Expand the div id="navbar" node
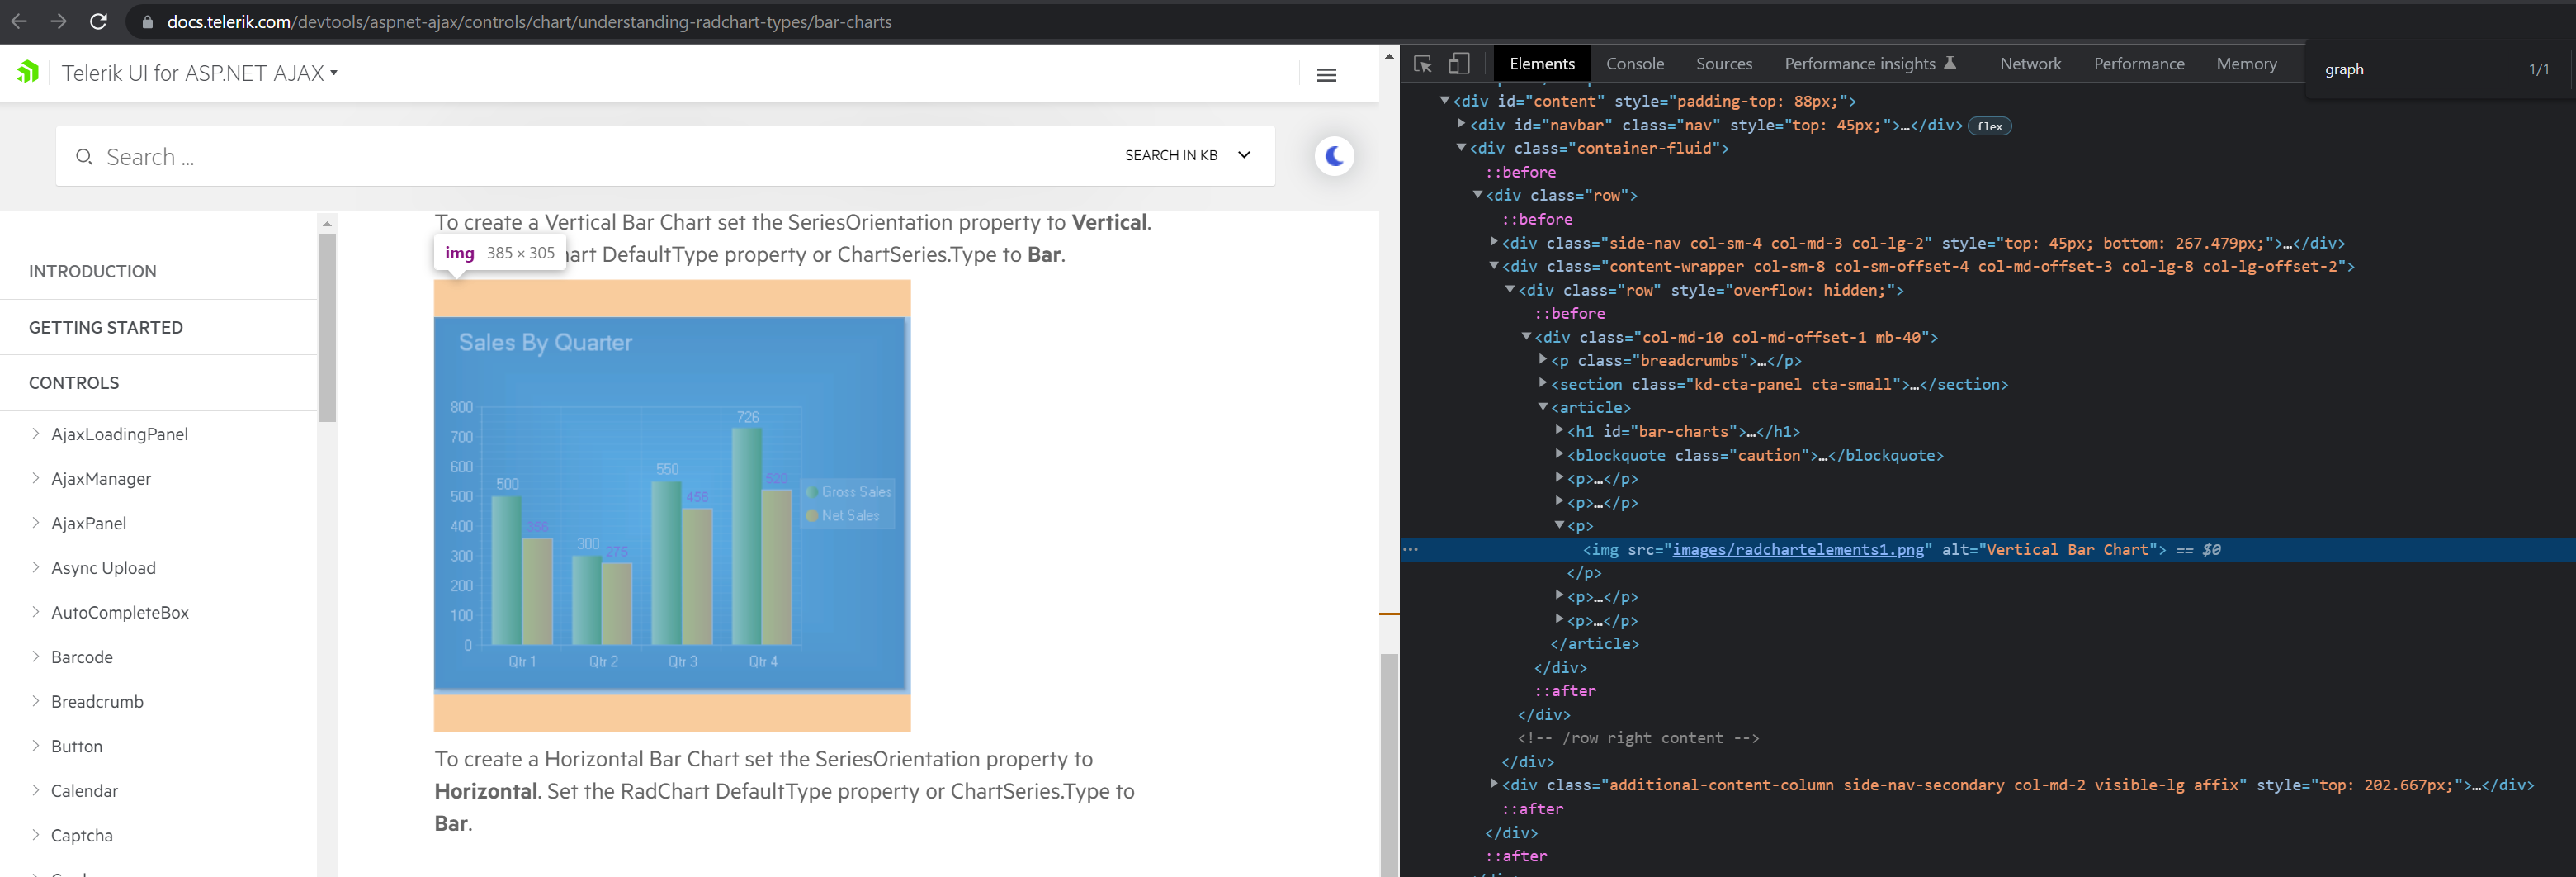Image resolution: width=2576 pixels, height=877 pixels. 1461,124
